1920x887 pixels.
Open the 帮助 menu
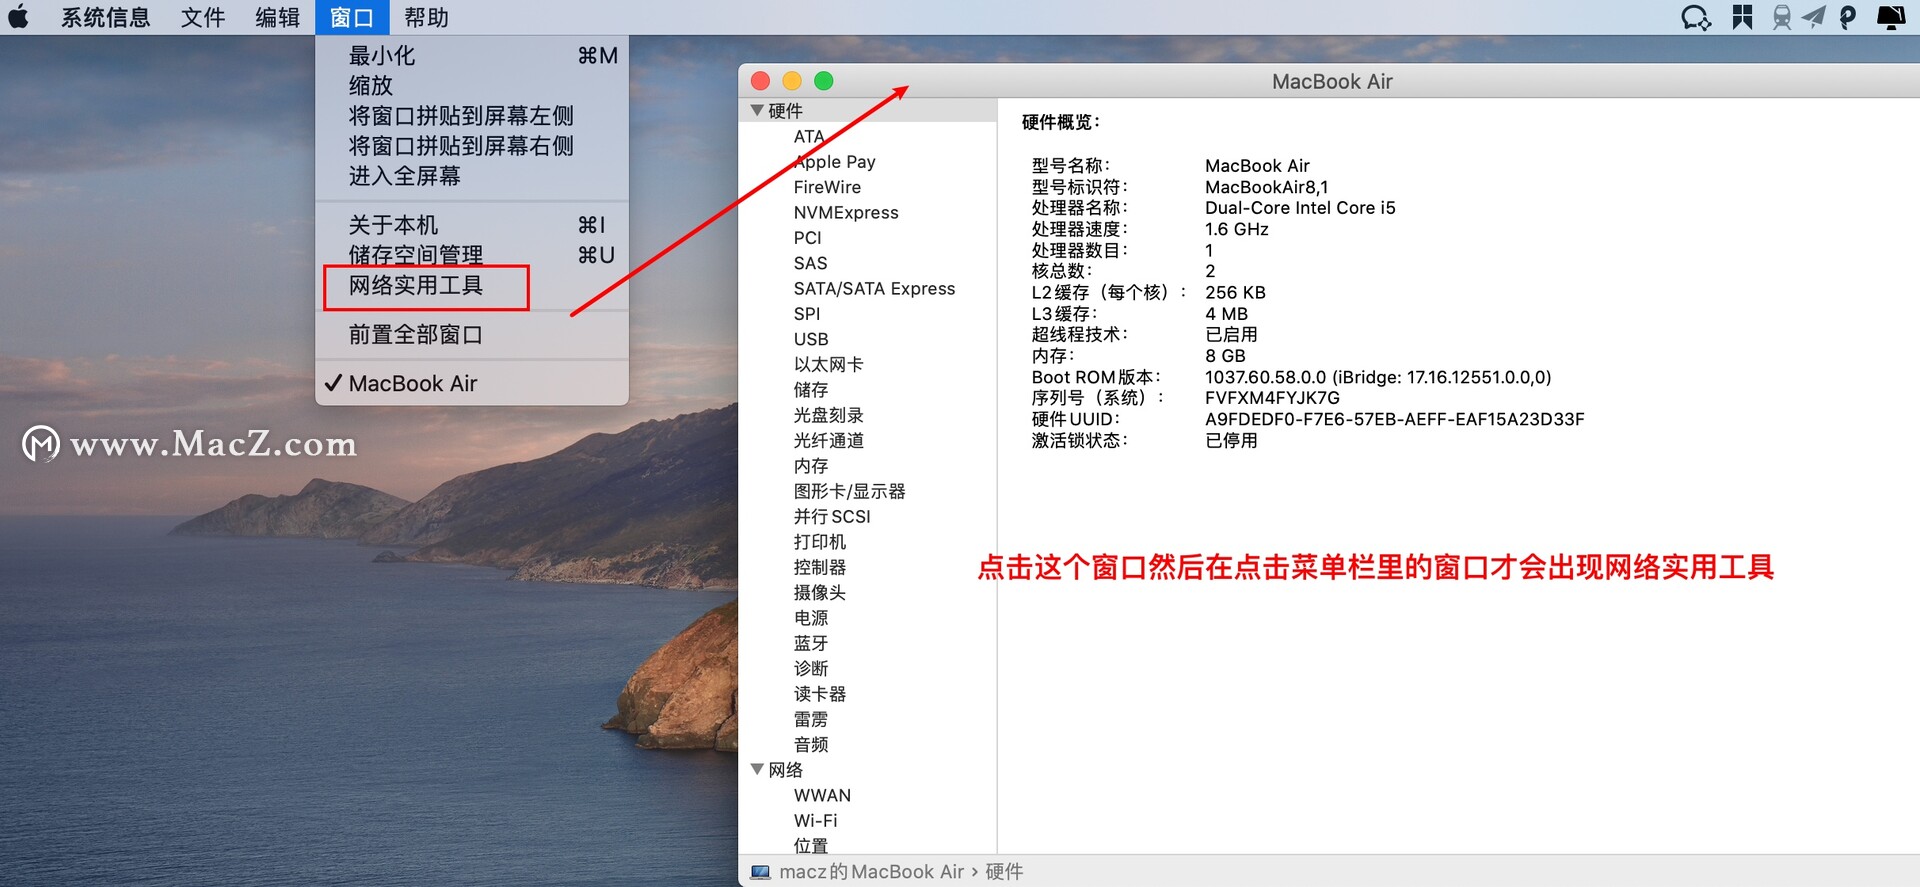click(426, 17)
